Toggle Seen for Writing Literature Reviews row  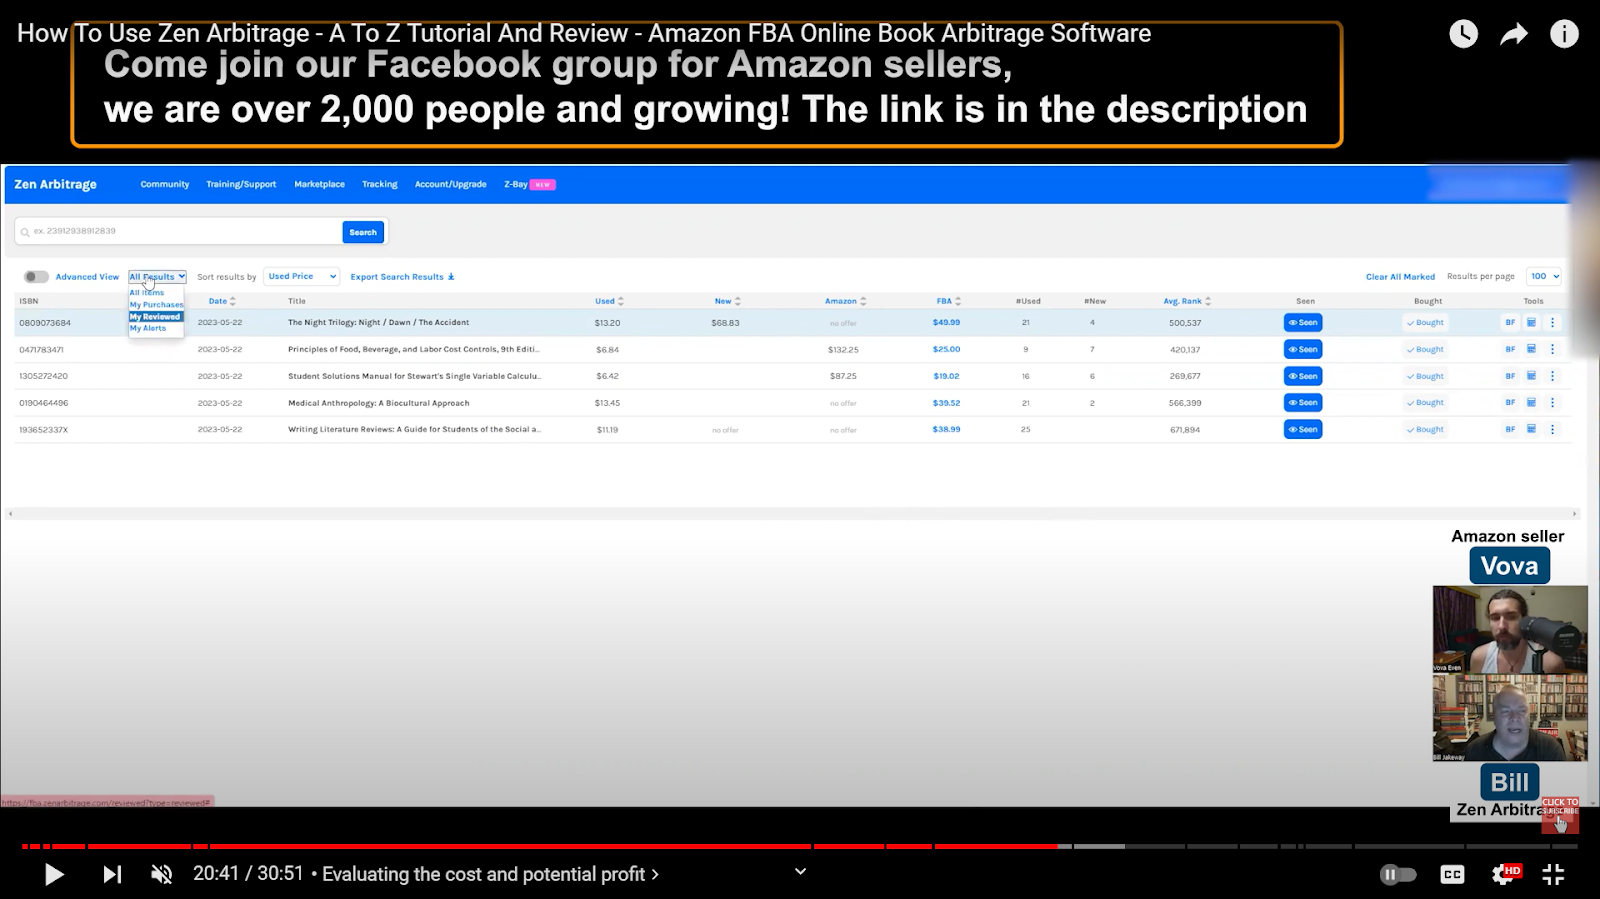(1303, 429)
